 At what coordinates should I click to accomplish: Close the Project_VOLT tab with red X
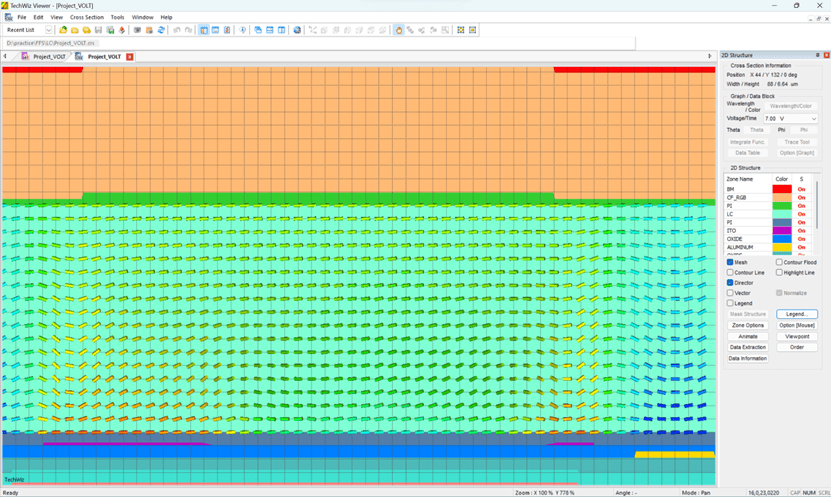[x=130, y=57]
